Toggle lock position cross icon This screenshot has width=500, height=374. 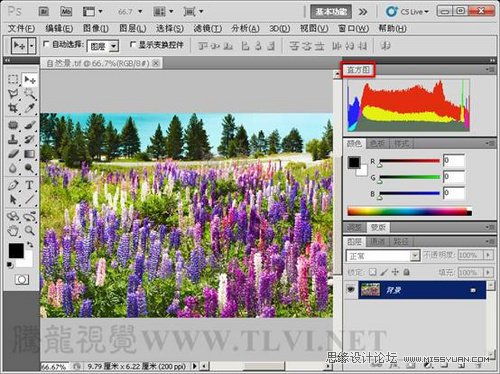(x=395, y=272)
